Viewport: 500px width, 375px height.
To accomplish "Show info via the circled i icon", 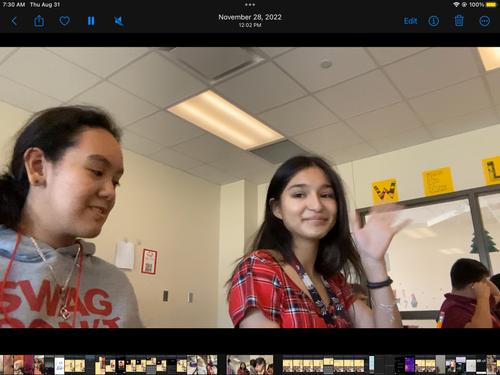I will [433, 21].
